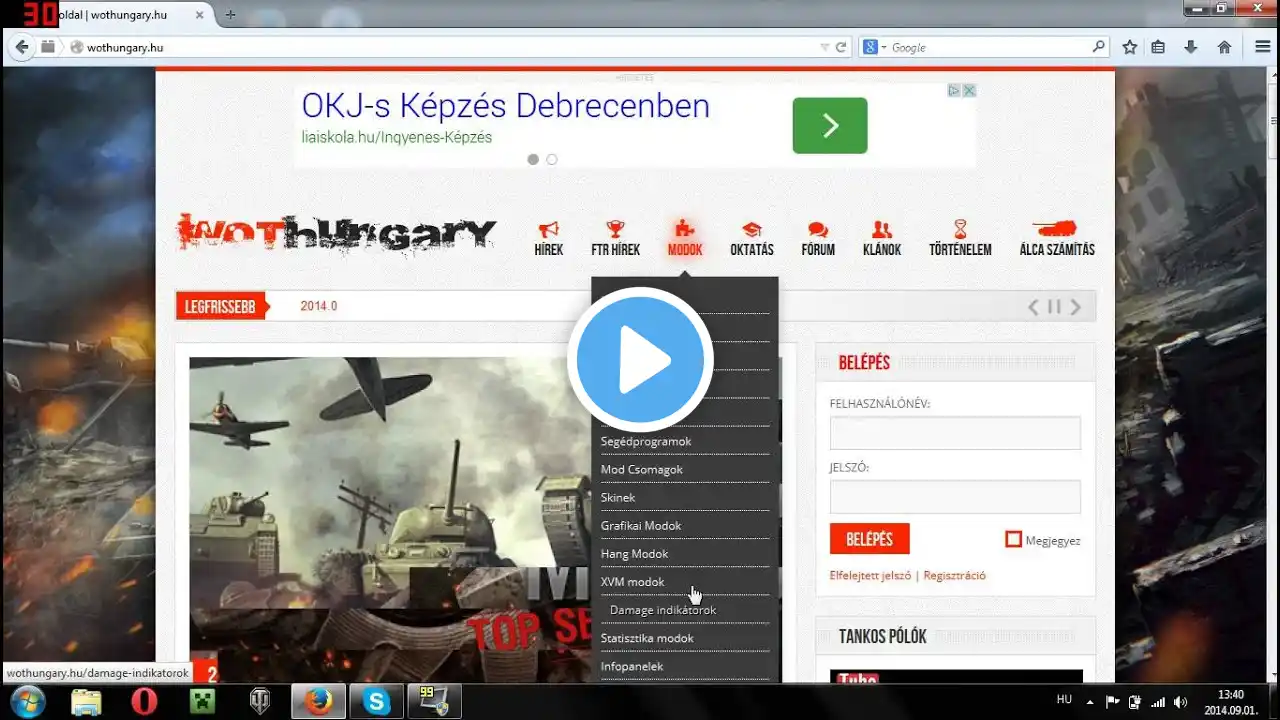Open Windows Explorer from the taskbar
This screenshot has height=720, width=1280.
pos(86,702)
